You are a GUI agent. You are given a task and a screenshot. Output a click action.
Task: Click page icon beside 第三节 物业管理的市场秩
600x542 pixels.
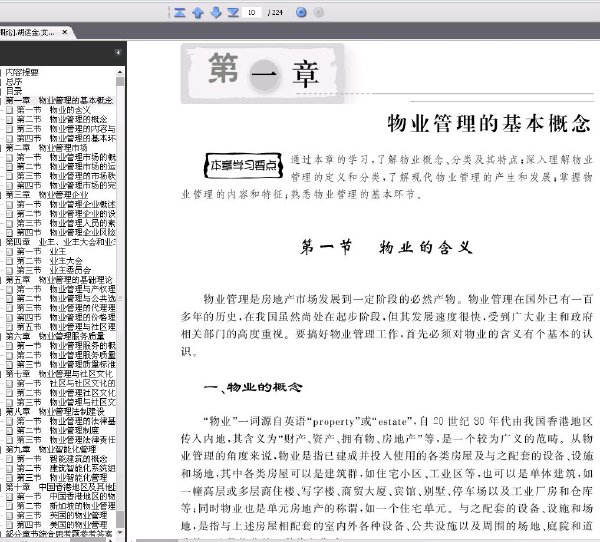pyautogui.click(x=10, y=176)
